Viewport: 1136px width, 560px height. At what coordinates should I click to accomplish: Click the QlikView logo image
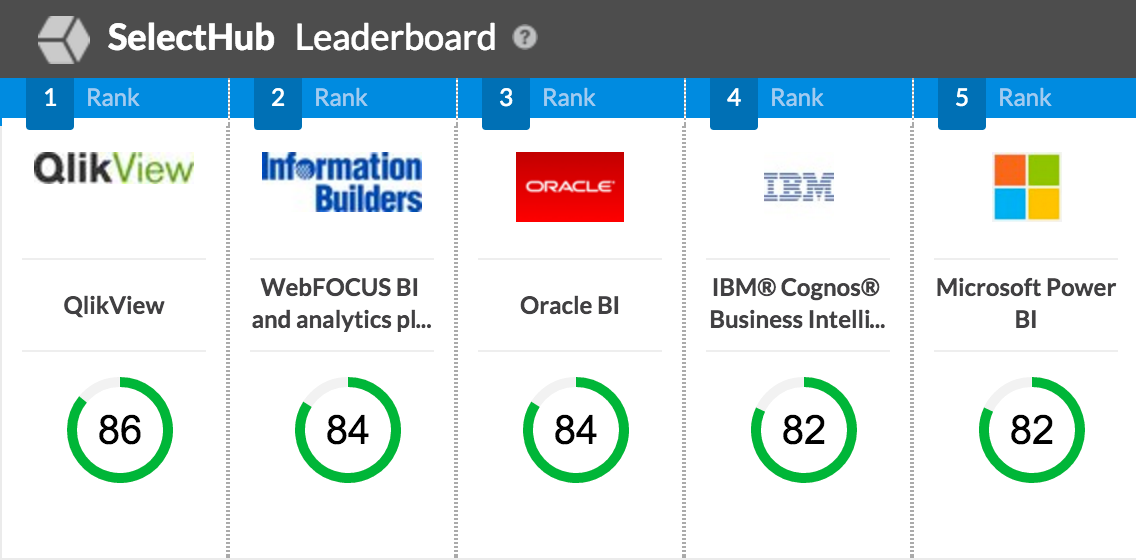click(x=113, y=168)
